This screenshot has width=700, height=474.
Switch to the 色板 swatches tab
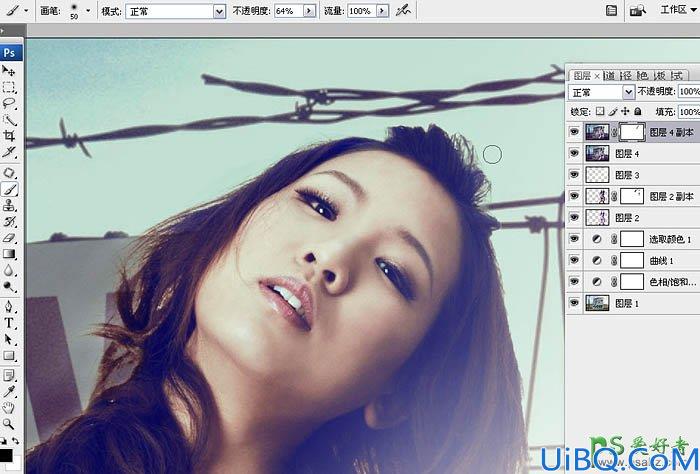(x=660, y=75)
